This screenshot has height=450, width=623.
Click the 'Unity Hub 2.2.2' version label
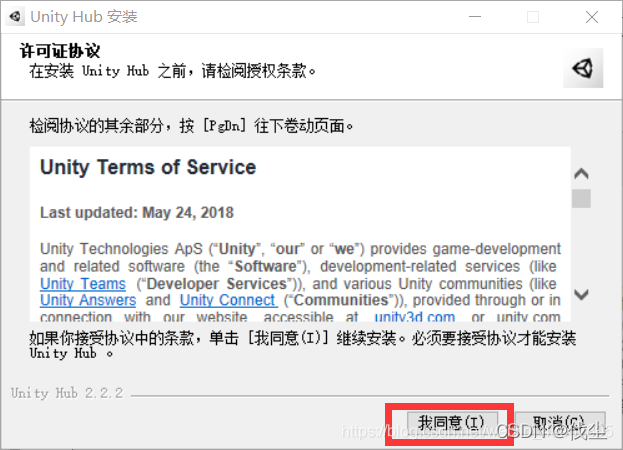point(67,393)
